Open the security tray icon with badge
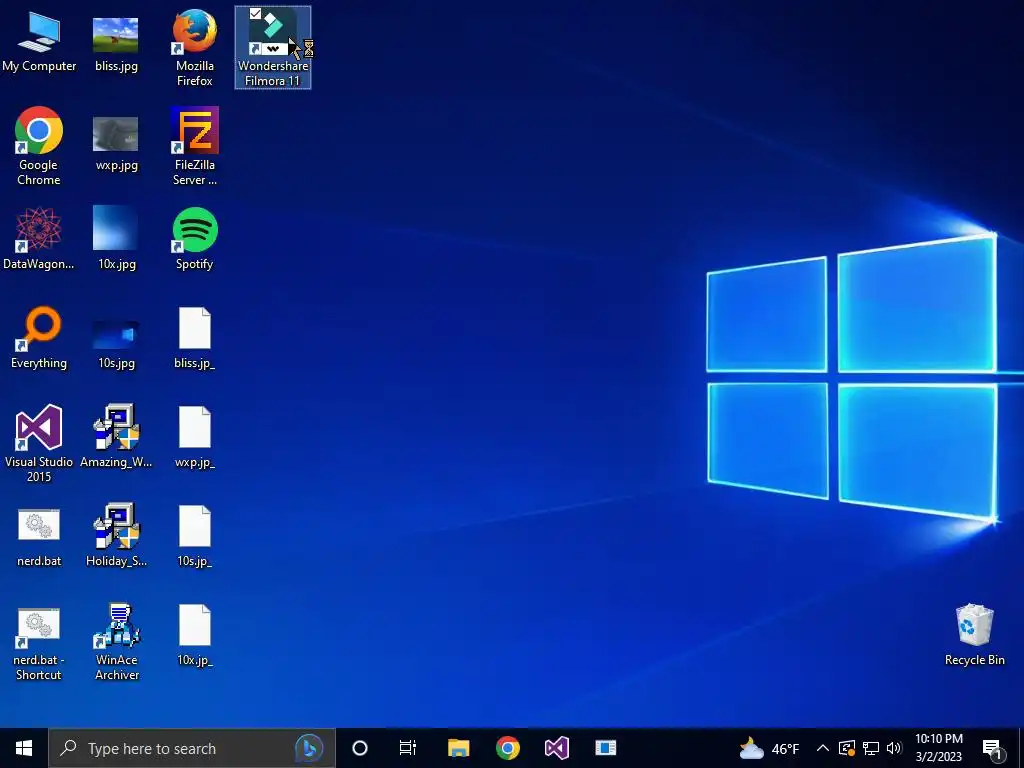 click(x=847, y=748)
